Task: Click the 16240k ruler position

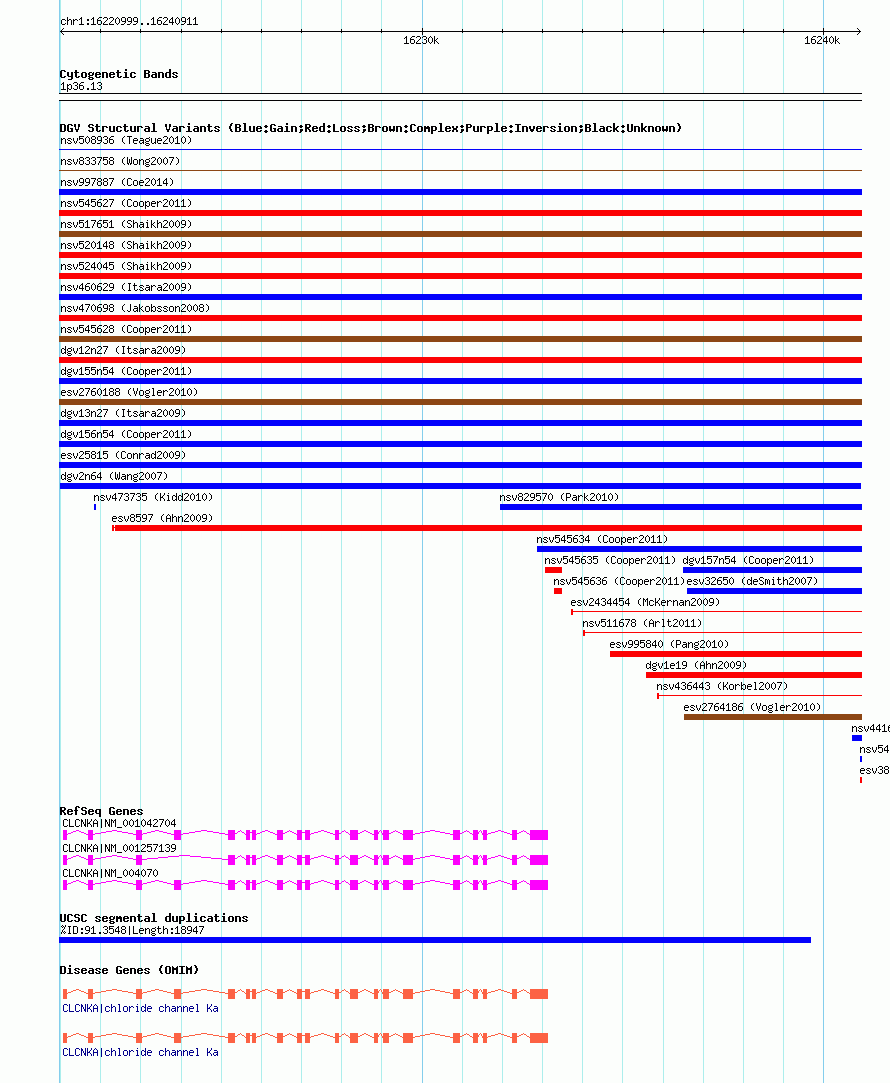Action: click(822, 41)
